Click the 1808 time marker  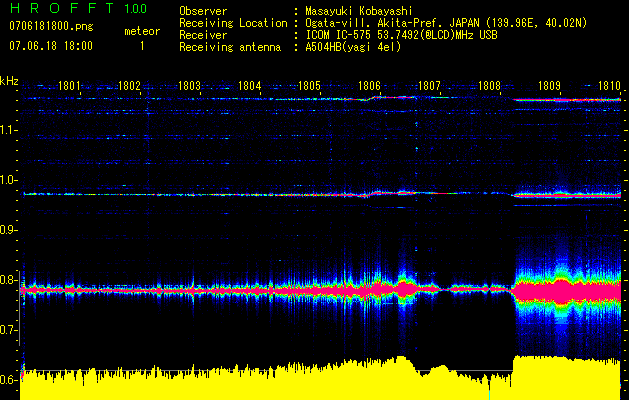click(x=489, y=85)
